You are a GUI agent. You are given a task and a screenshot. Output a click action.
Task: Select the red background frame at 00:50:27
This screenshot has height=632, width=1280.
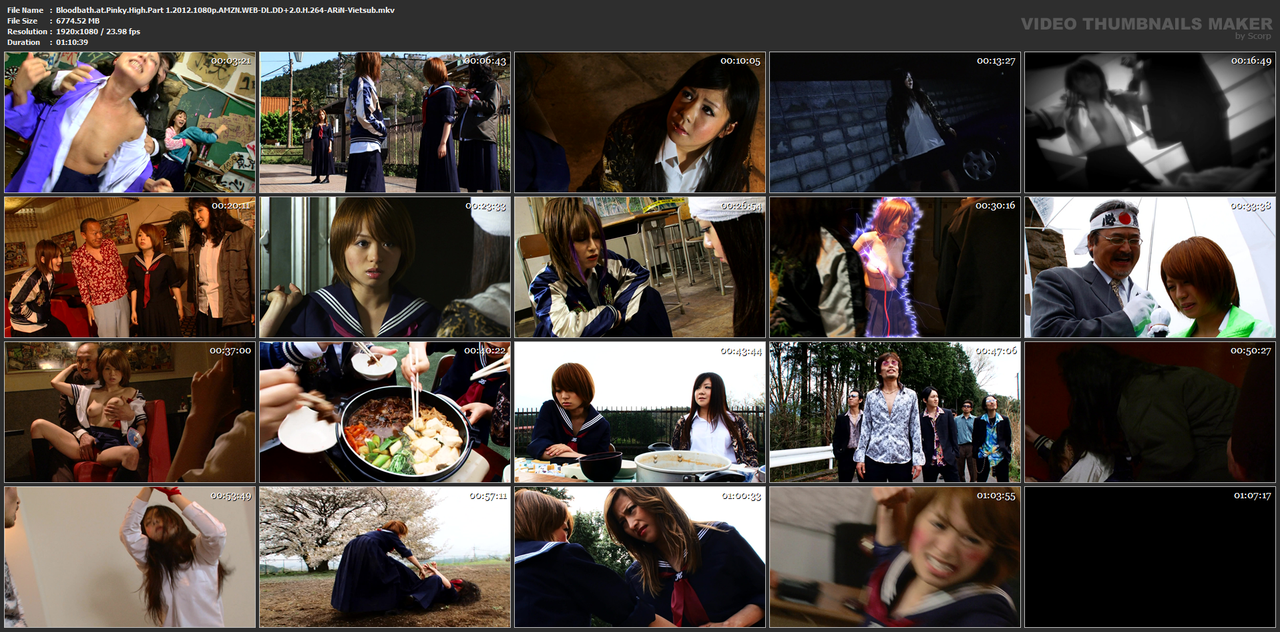[x=1150, y=412]
